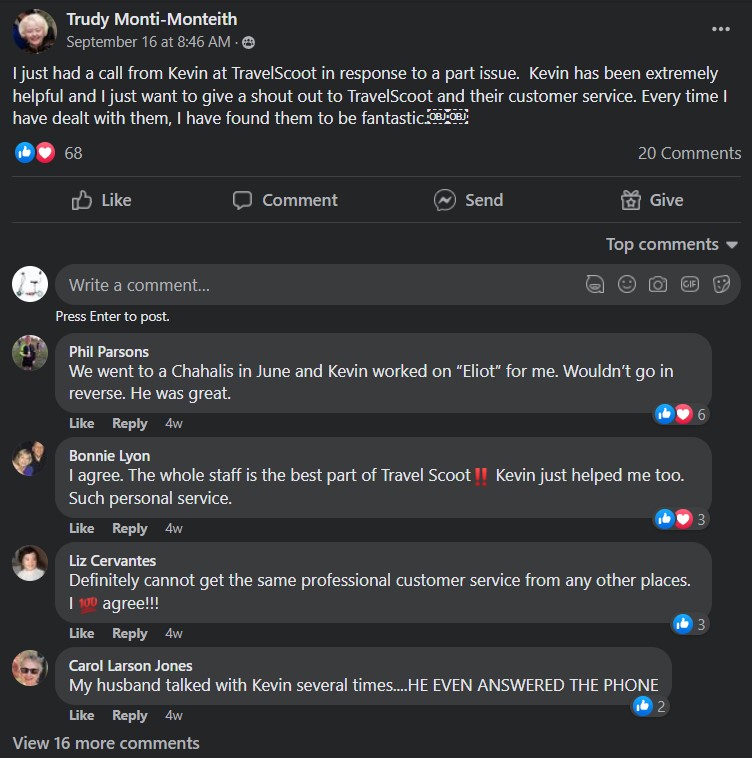Open the three-dot post options menu

coord(721,29)
